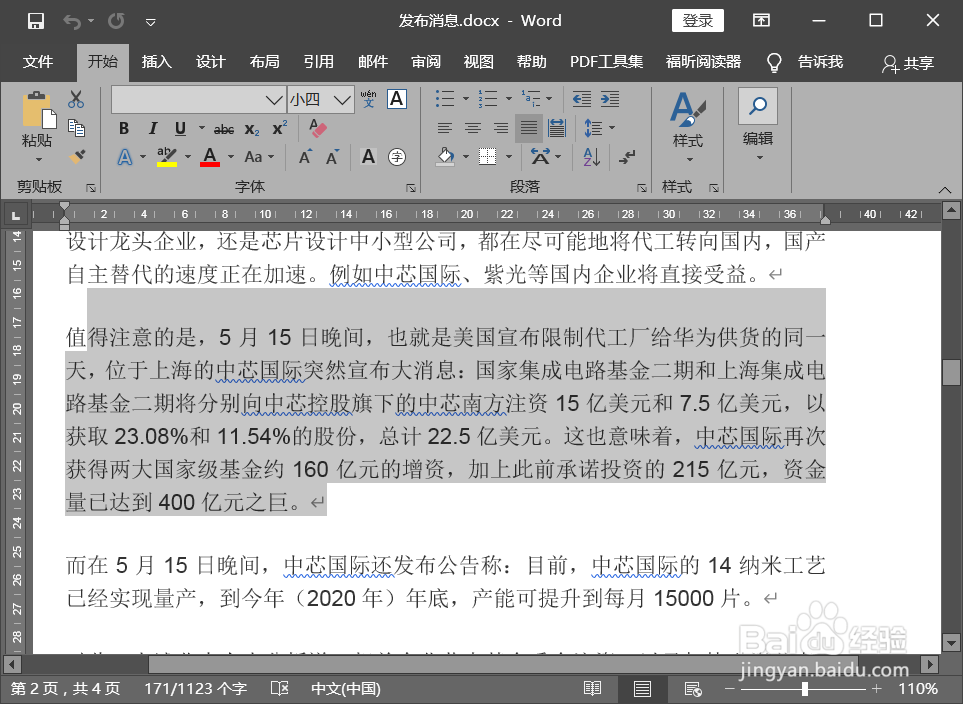Toggle distributed alignment
This screenshot has height=704, width=963.
click(556, 128)
